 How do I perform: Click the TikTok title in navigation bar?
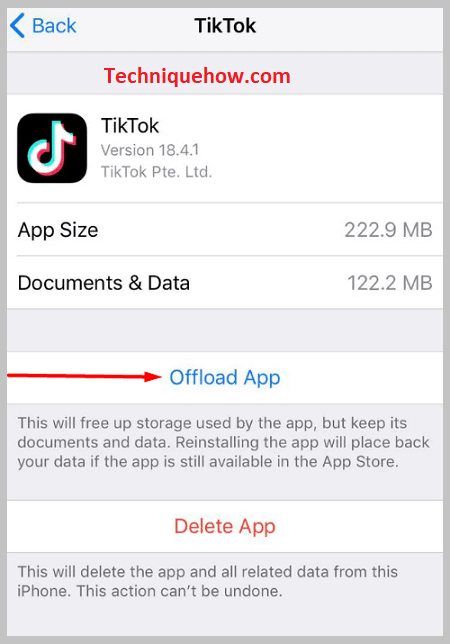pyautogui.click(x=225, y=26)
